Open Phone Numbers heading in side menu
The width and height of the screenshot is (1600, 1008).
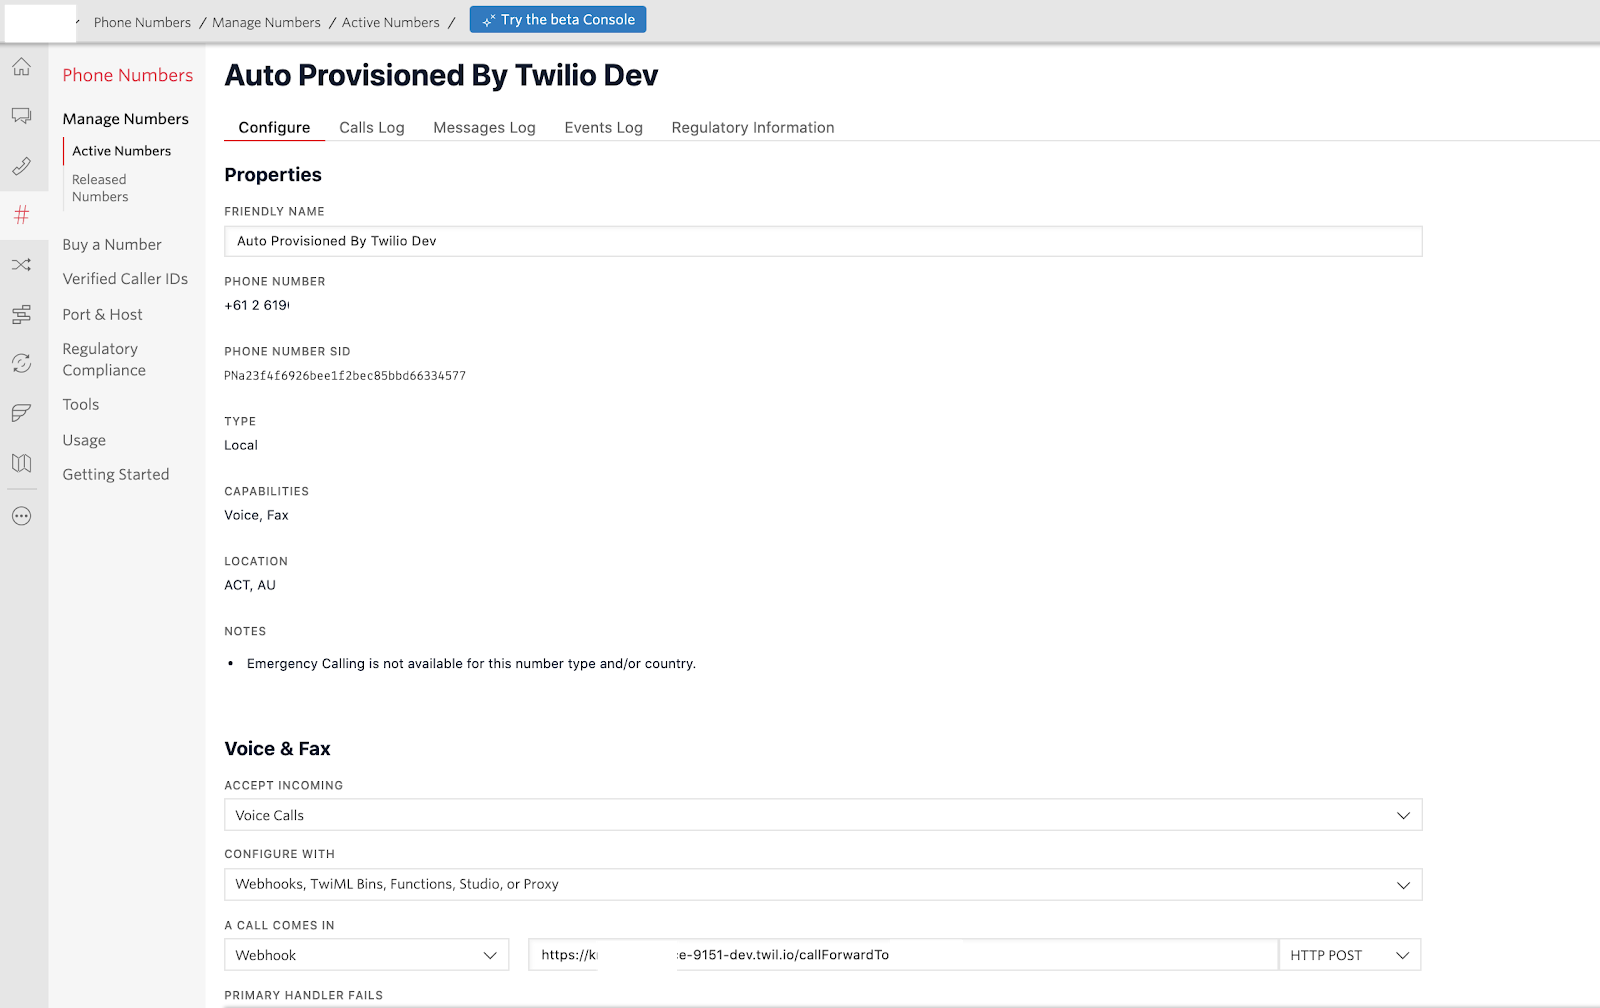(x=128, y=75)
